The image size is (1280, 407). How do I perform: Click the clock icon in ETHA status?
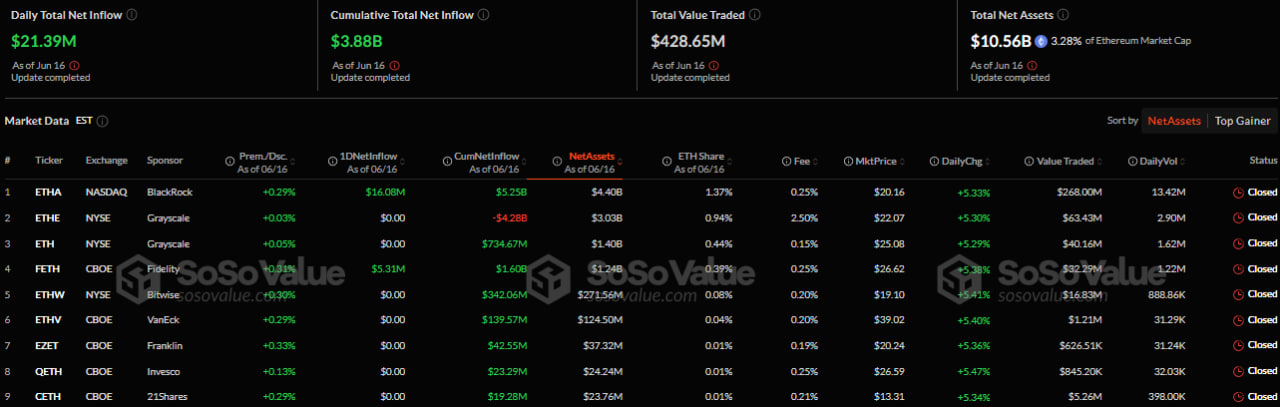coord(1238,192)
